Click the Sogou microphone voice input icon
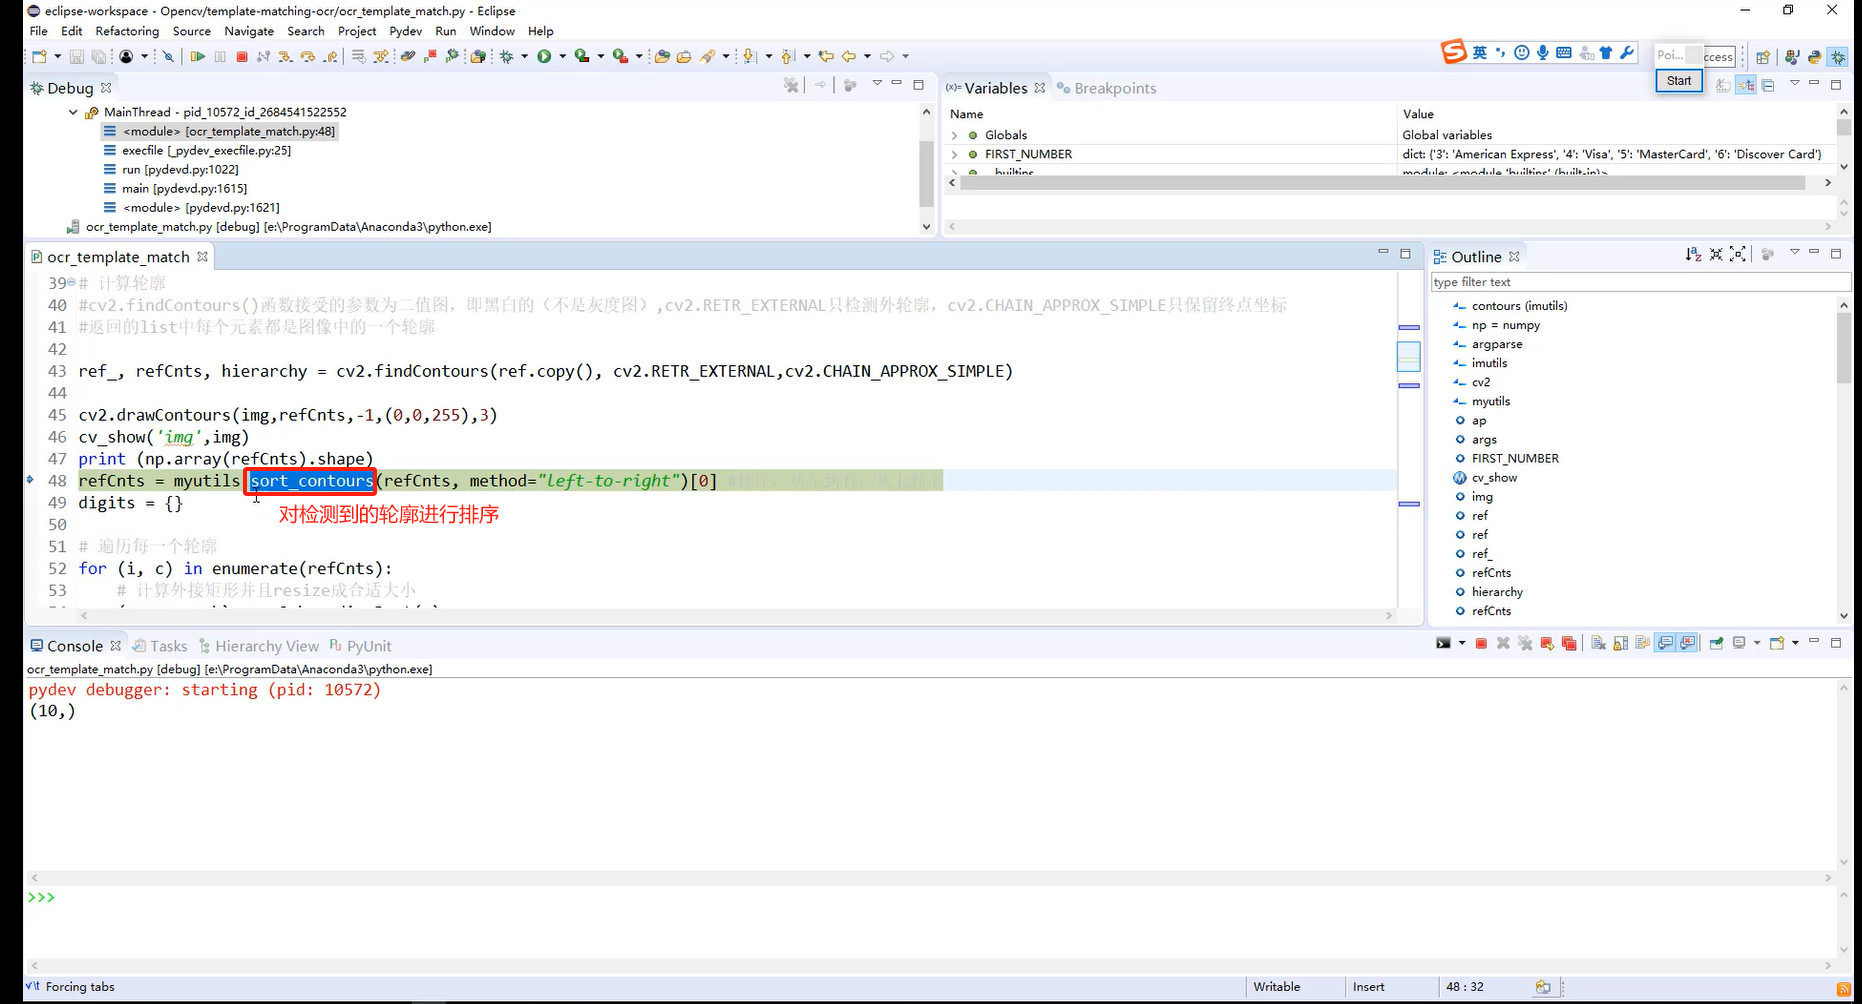Image resolution: width=1862 pixels, height=1004 pixels. coord(1543,53)
